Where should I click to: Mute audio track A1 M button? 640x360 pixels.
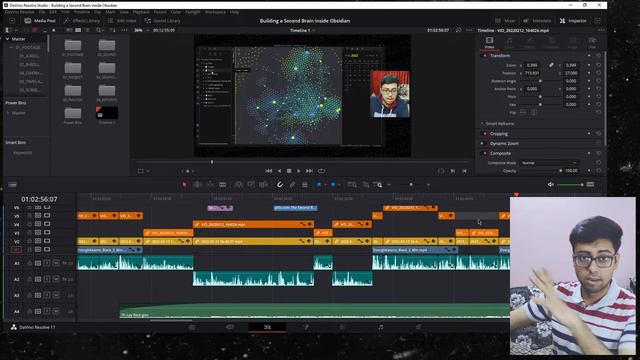[x=56, y=263]
